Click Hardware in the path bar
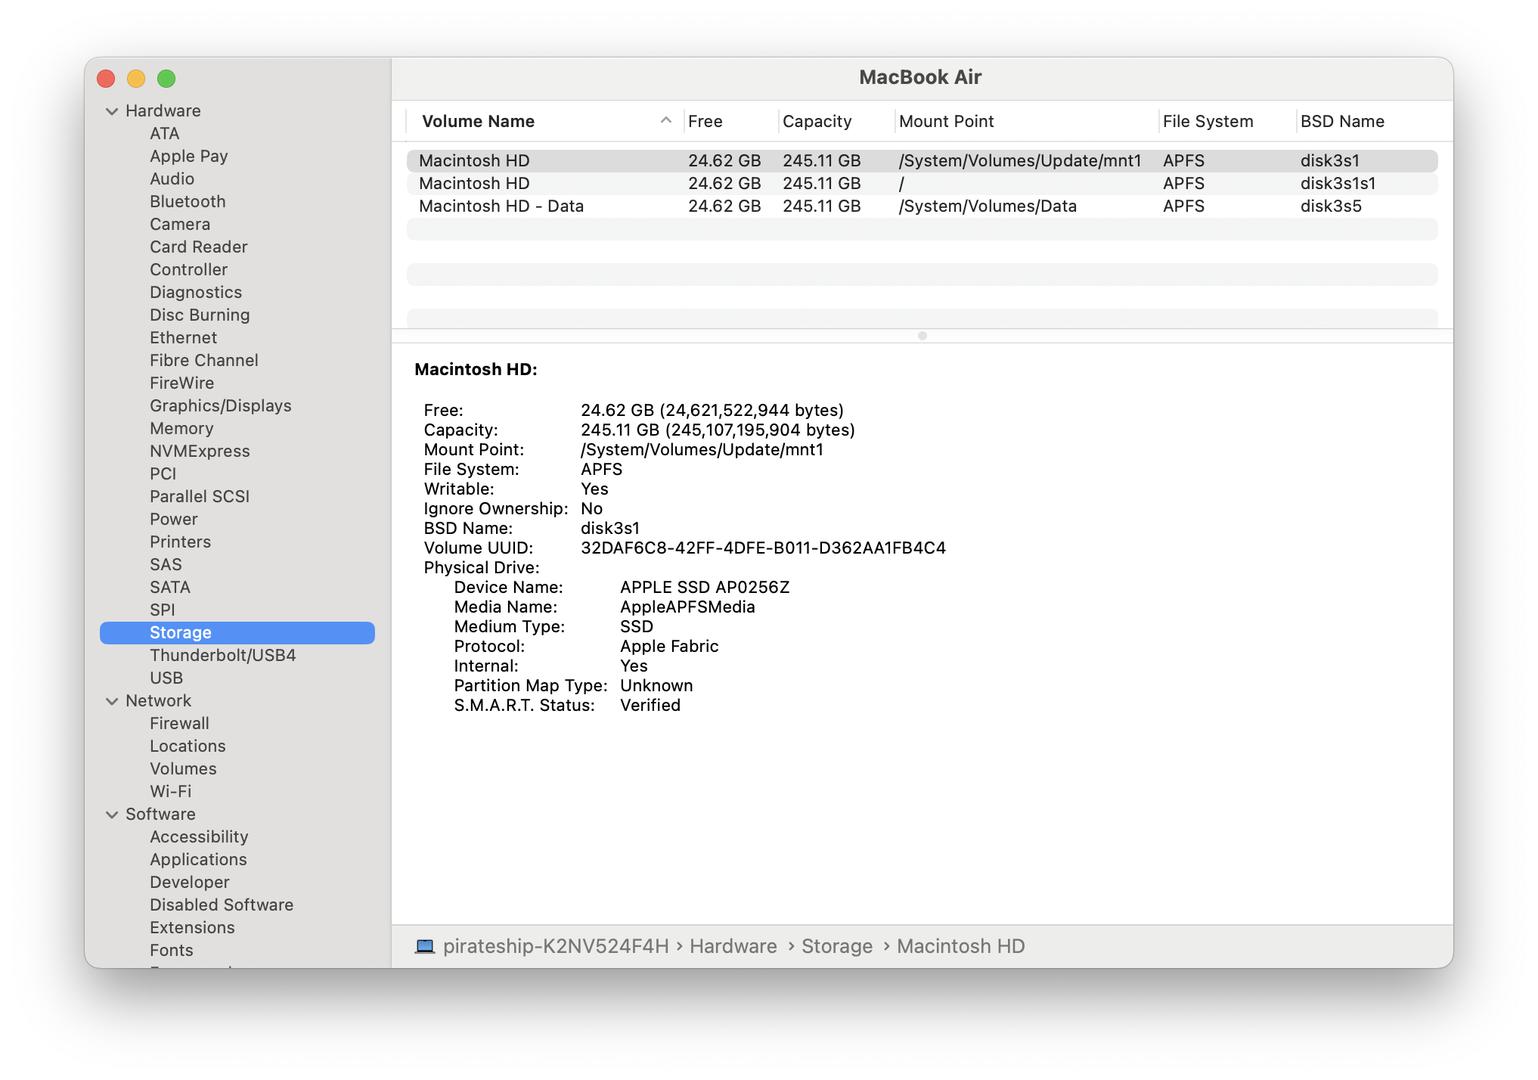 tap(733, 946)
